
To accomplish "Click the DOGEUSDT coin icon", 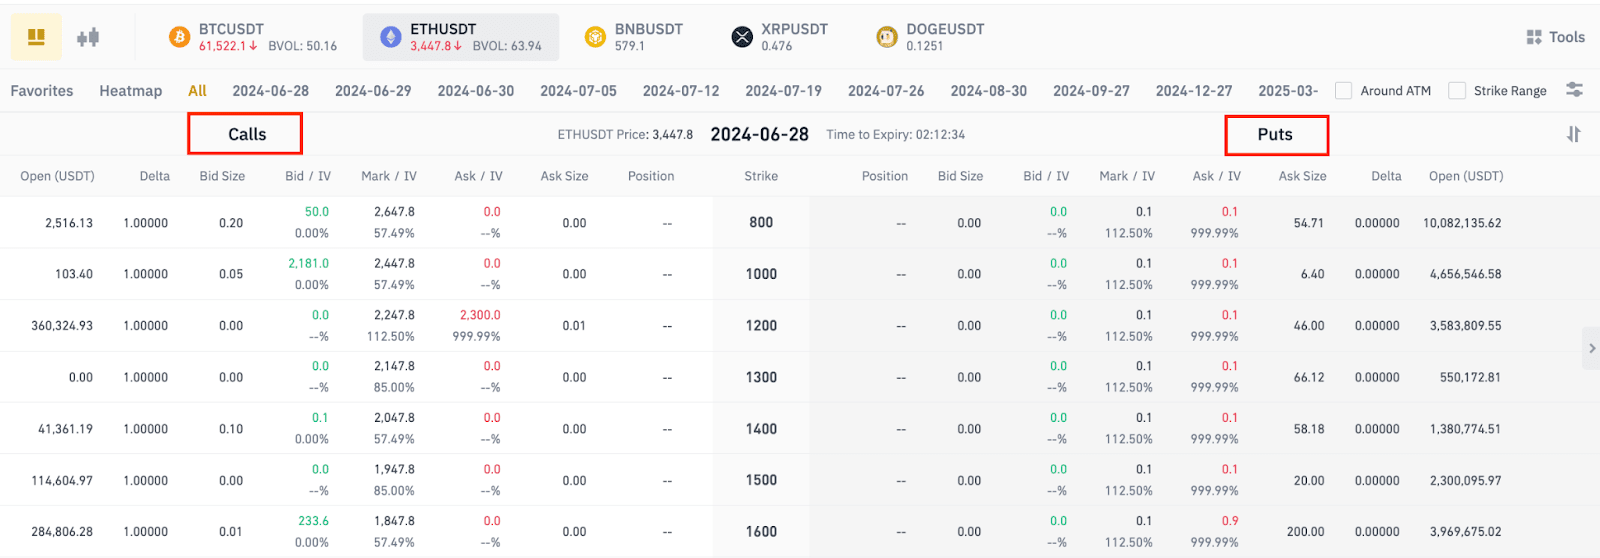I will coord(886,38).
